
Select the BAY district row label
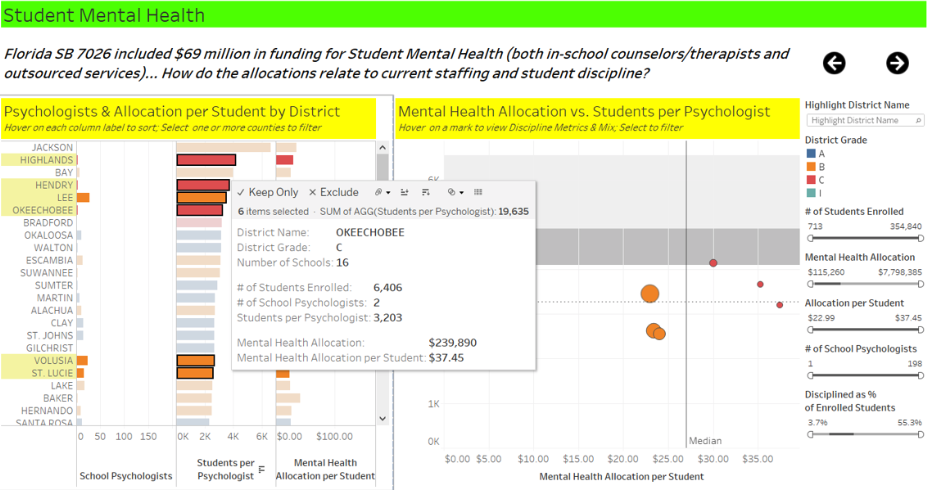[x=64, y=172]
